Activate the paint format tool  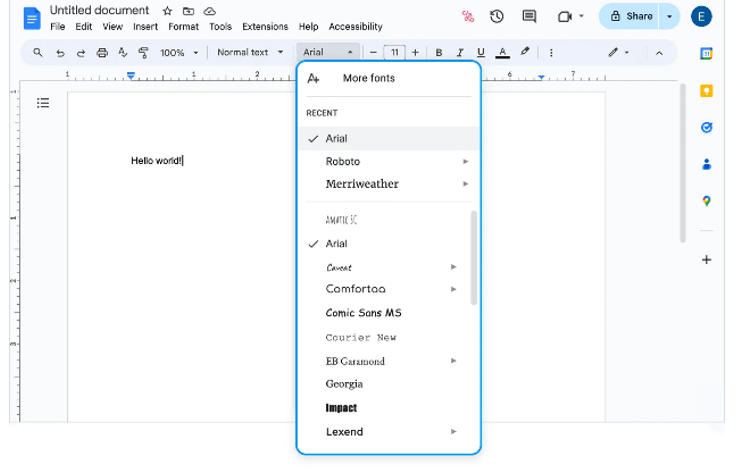click(x=144, y=52)
